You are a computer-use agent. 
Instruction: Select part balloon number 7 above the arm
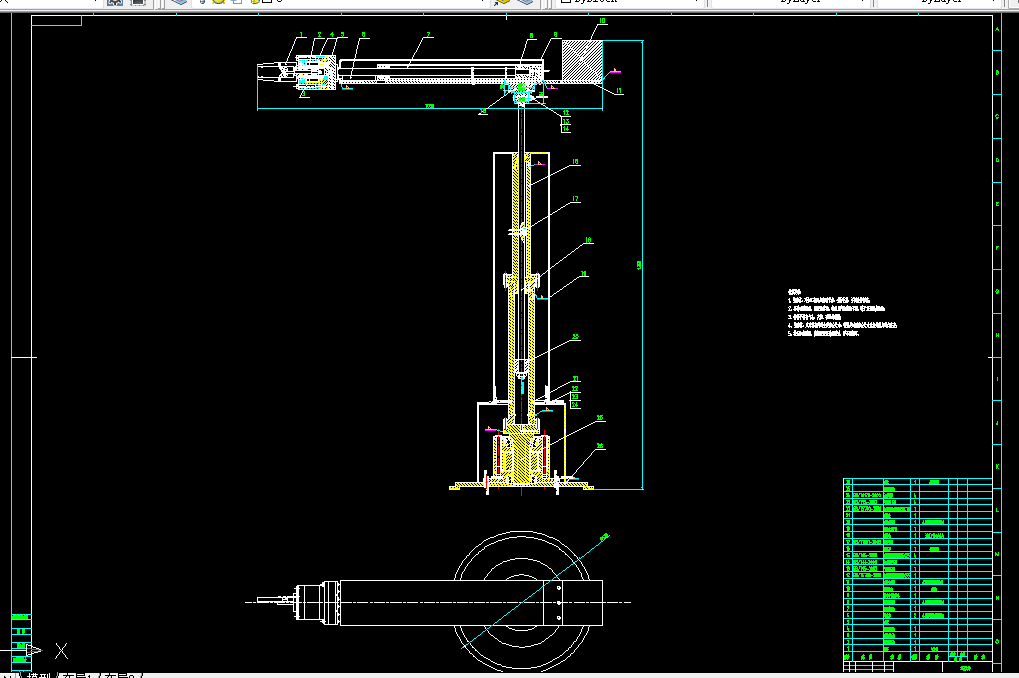pyautogui.click(x=428, y=34)
